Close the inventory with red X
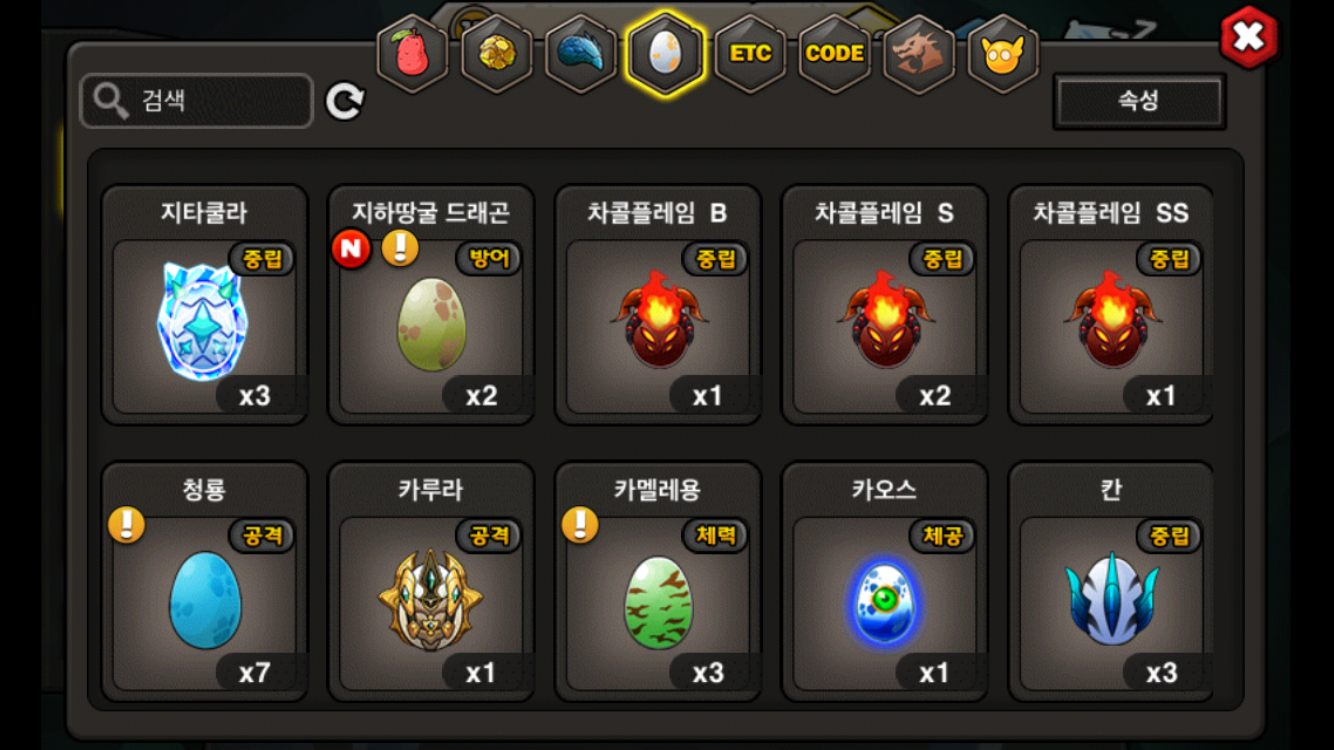The height and width of the screenshot is (750, 1334). tap(1248, 38)
